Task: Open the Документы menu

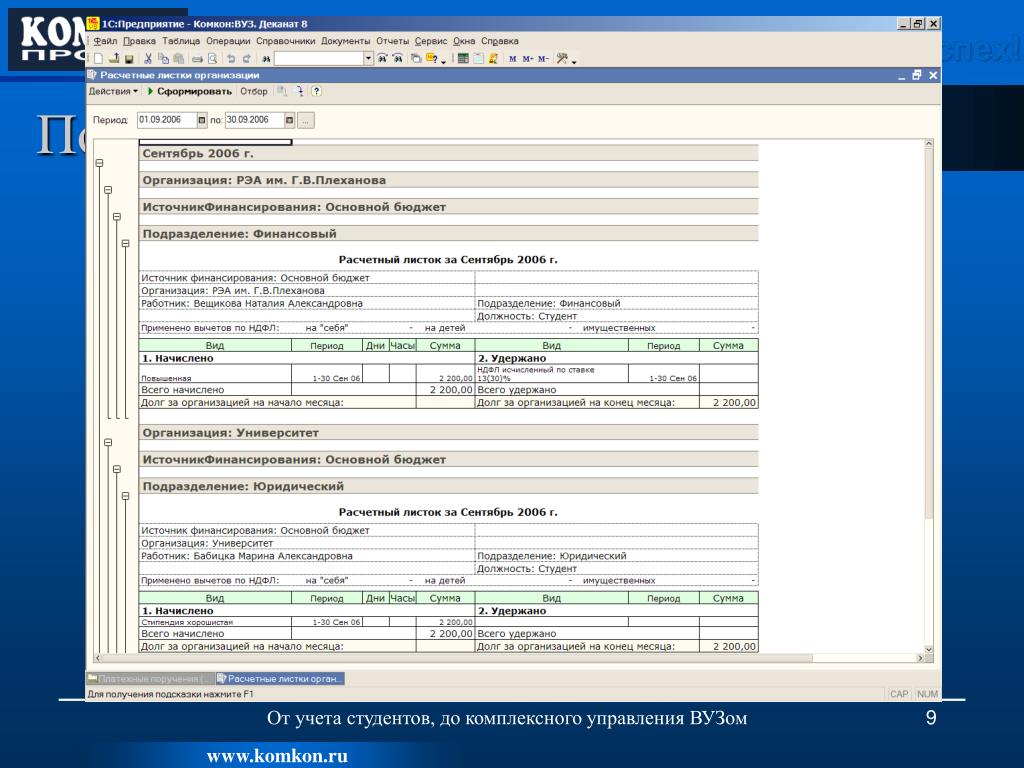Action: (345, 41)
